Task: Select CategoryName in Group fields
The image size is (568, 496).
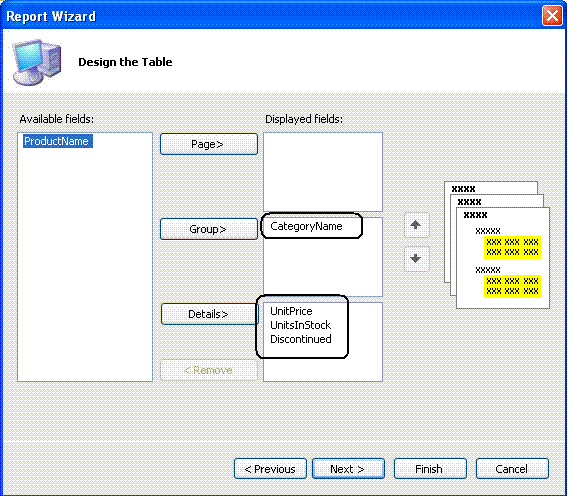Action: coord(306,226)
